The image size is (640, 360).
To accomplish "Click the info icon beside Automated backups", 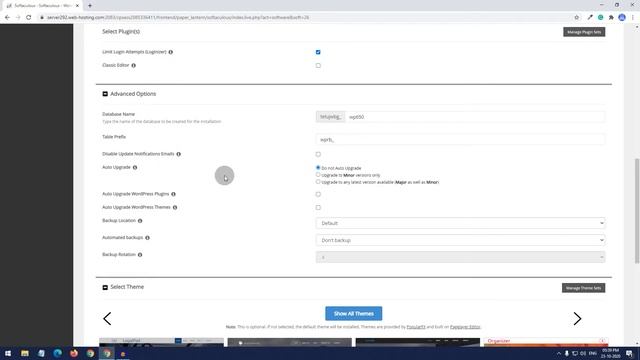I will [x=147, y=238].
